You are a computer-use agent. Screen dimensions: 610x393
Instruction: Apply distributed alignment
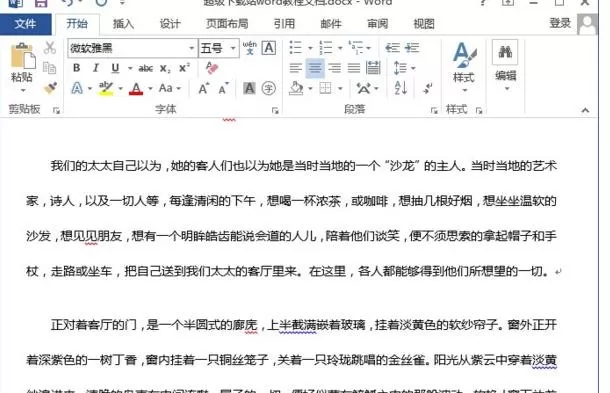(x=373, y=68)
